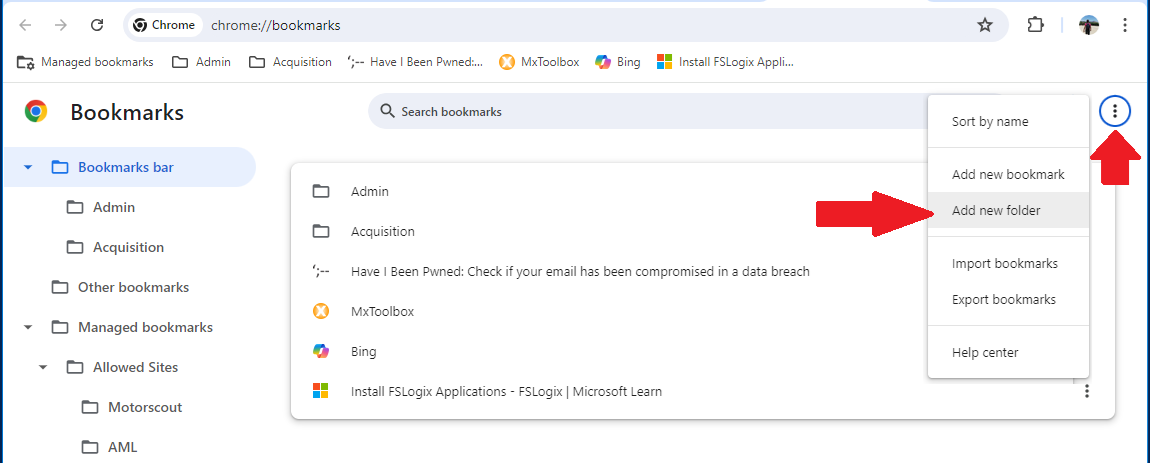Open the profile avatar icon
Image resolution: width=1150 pixels, height=463 pixels.
[1089, 25]
